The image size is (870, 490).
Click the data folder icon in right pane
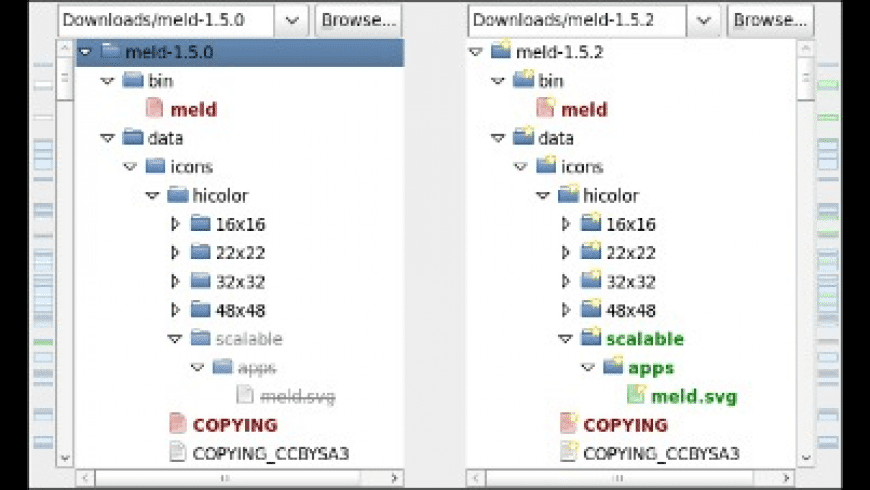point(523,137)
